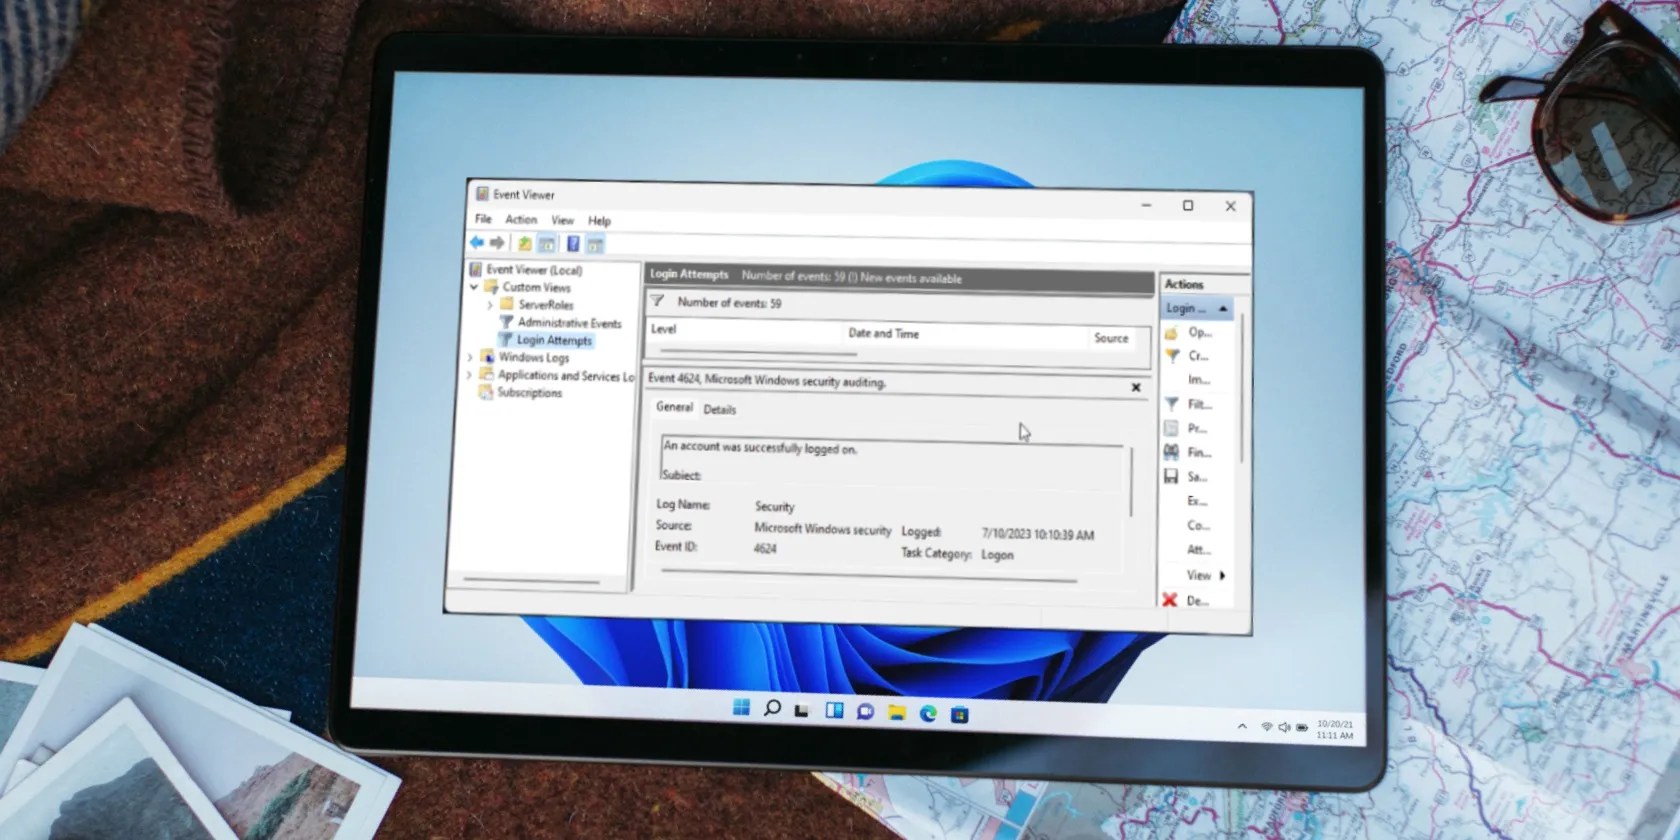The width and height of the screenshot is (1680, 840).
Task: Open the File menu
Action: point(483,218)
